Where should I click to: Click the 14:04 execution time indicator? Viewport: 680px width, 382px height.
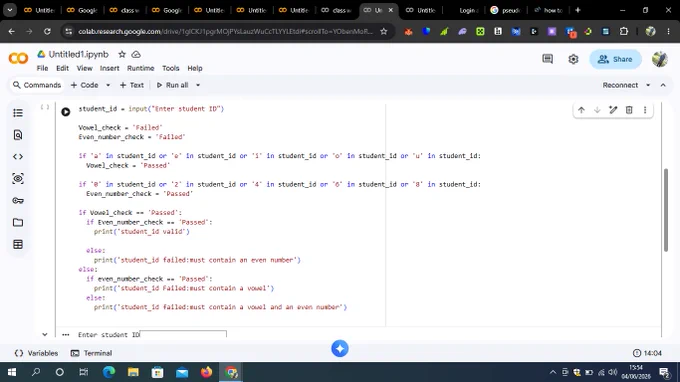click(647, 353)
